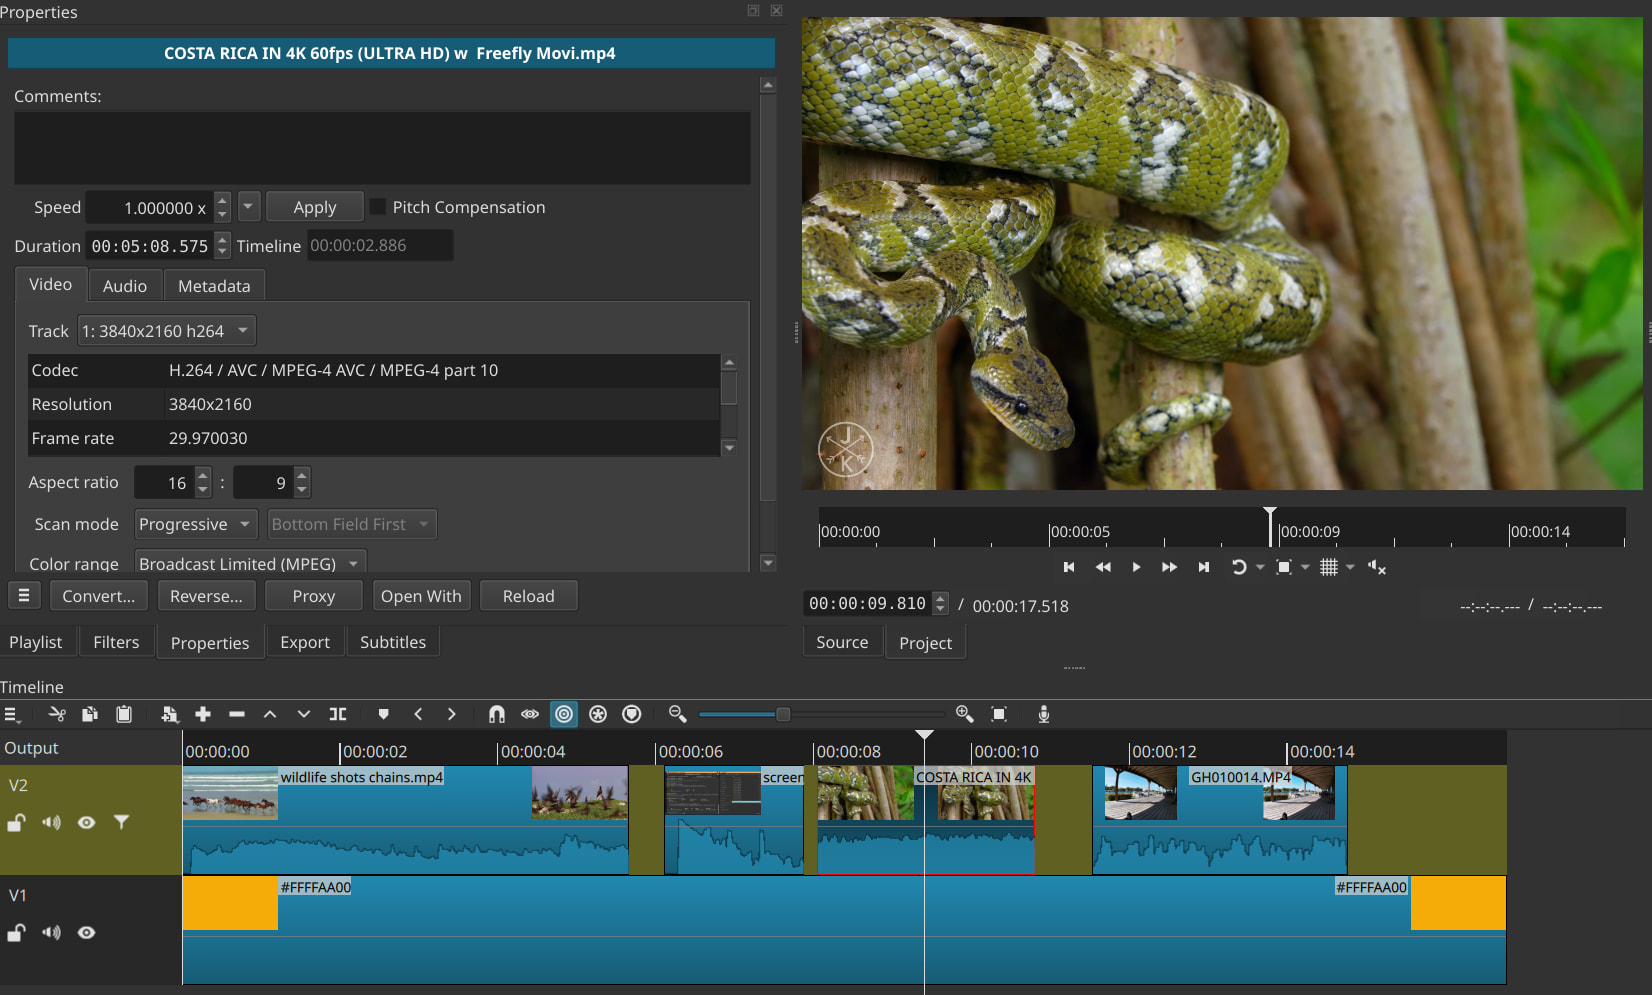Click the Cut (scissors) icon in timeline toolbar

click(x=57, y=714)
